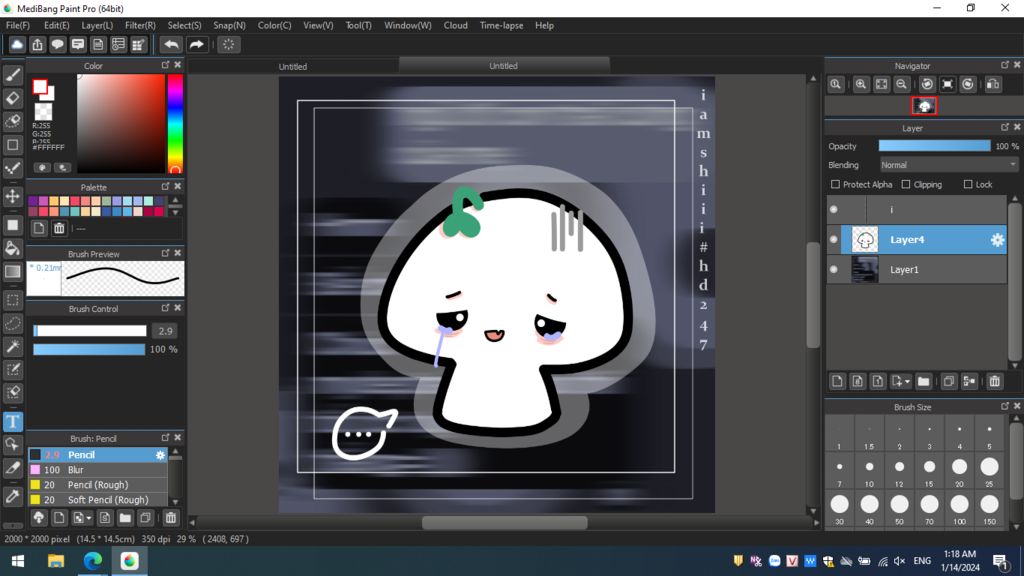Undock the Brush Preview panel
Image resolution: width=1024 pixels, height=576 pixels.
point(165,253)
